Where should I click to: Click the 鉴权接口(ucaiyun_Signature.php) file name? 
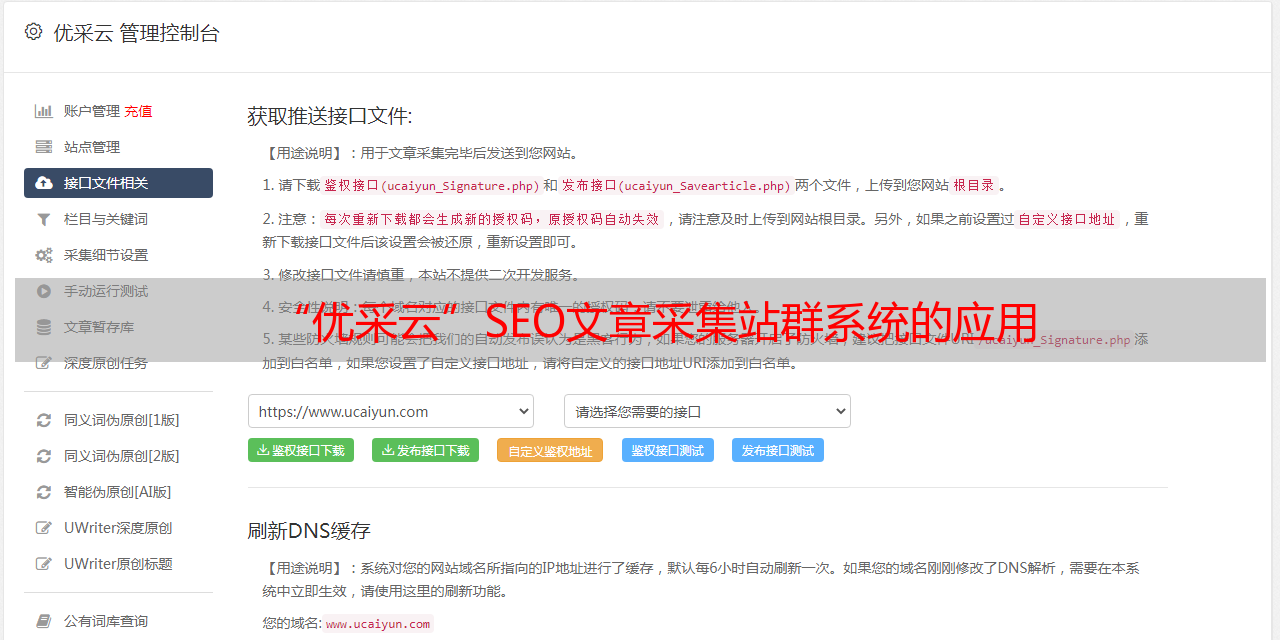[x=432, y=185]
